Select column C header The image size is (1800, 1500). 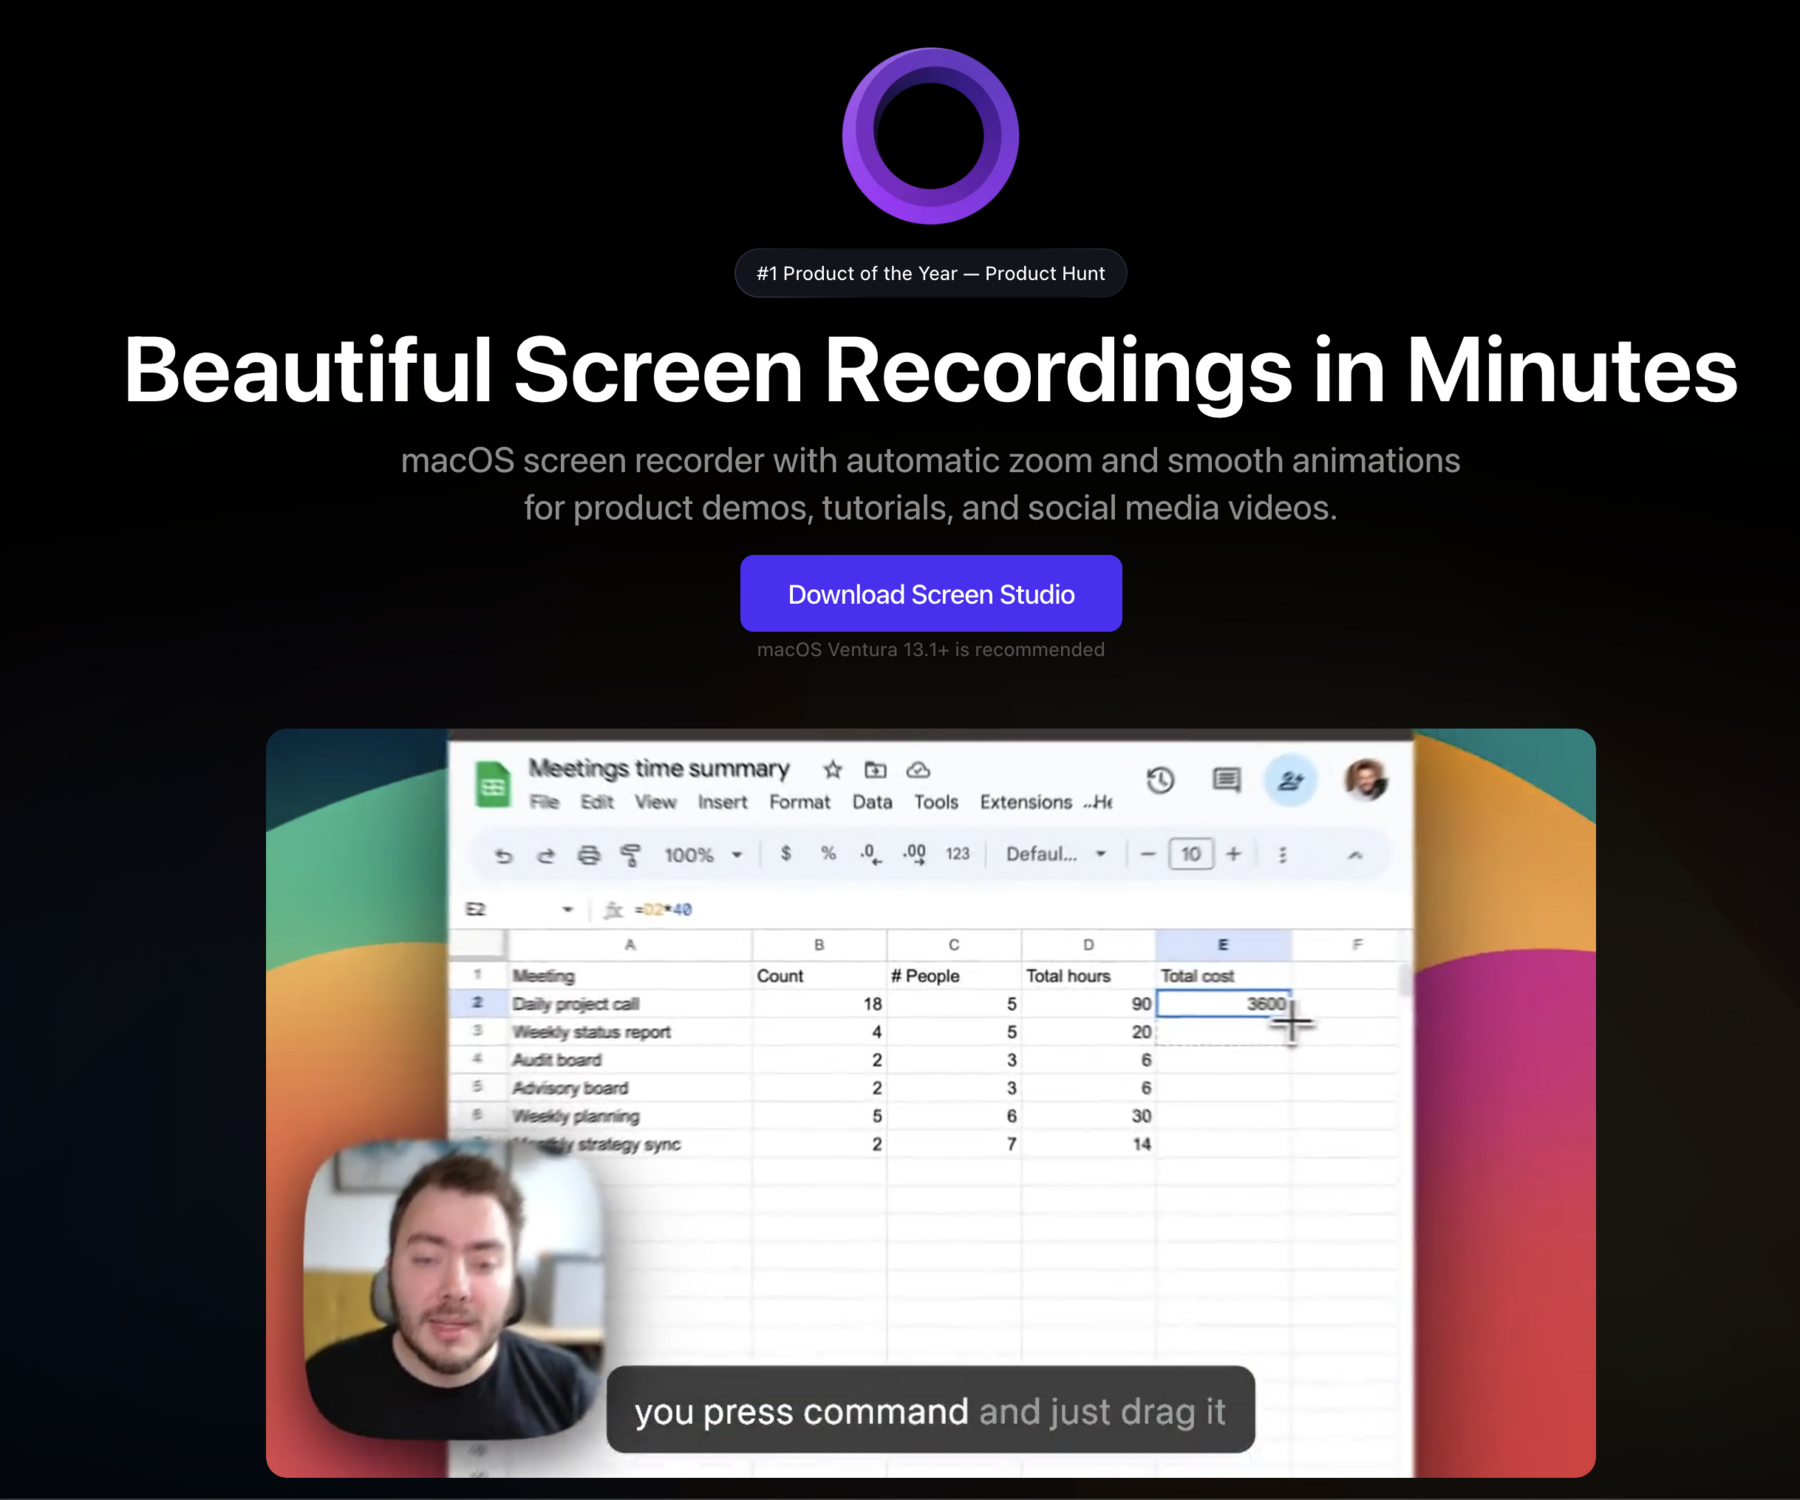tap(954, 945)
